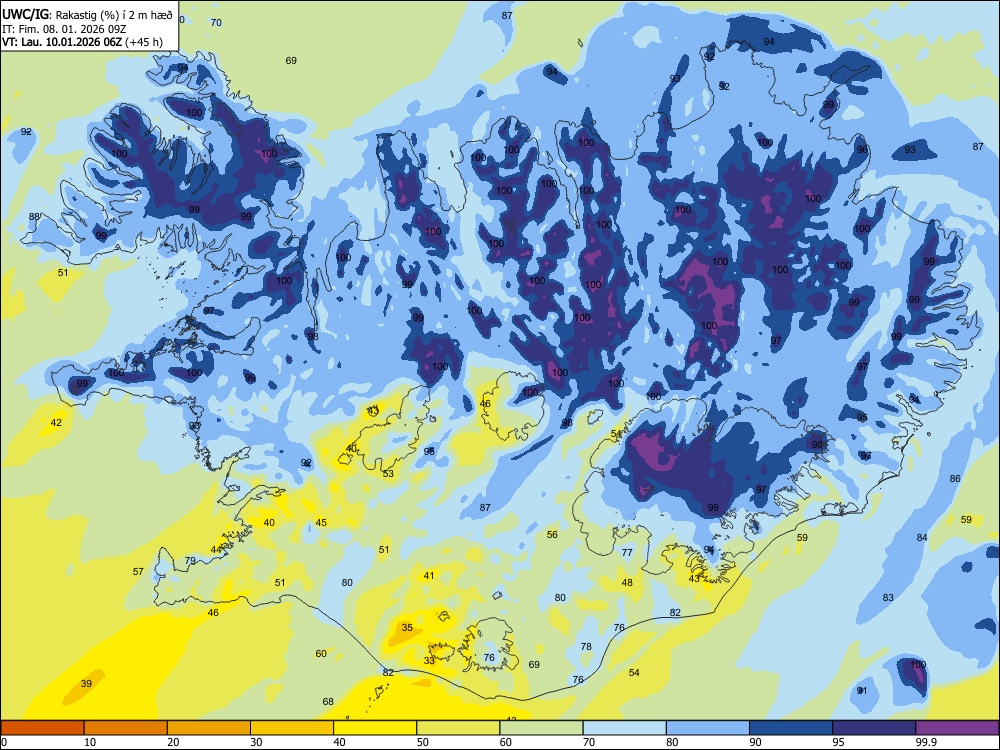Select the '20' legend tick label
The image size is (1000, 750).
[173, 742]
